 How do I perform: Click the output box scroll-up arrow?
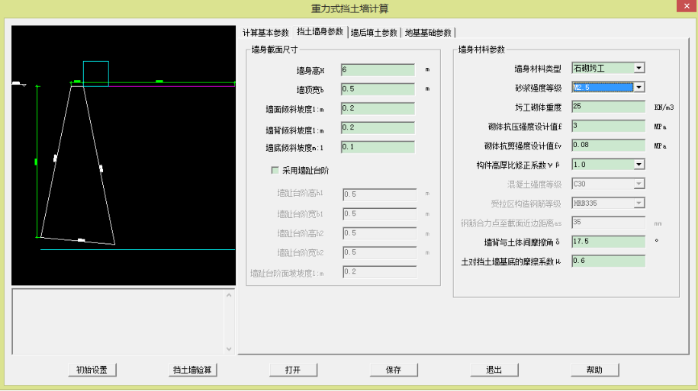click(x=229, y=295)
